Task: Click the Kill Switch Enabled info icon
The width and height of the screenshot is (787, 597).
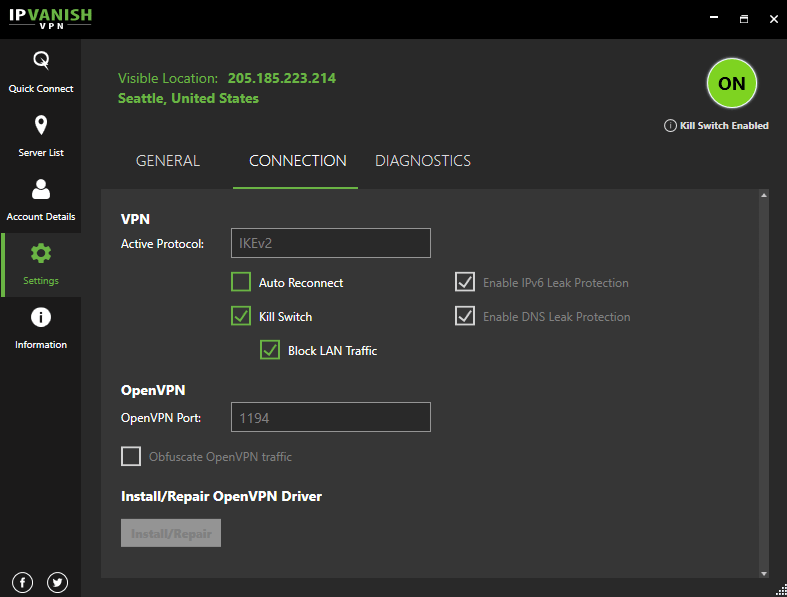Action: [670, 126]
